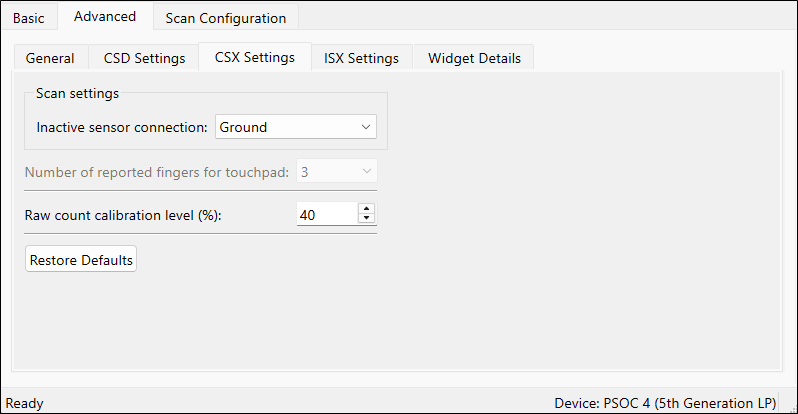The height and width of the screenshot is (414, 798).
Task: Select the Advanced tab
Action: pos(105,16)
